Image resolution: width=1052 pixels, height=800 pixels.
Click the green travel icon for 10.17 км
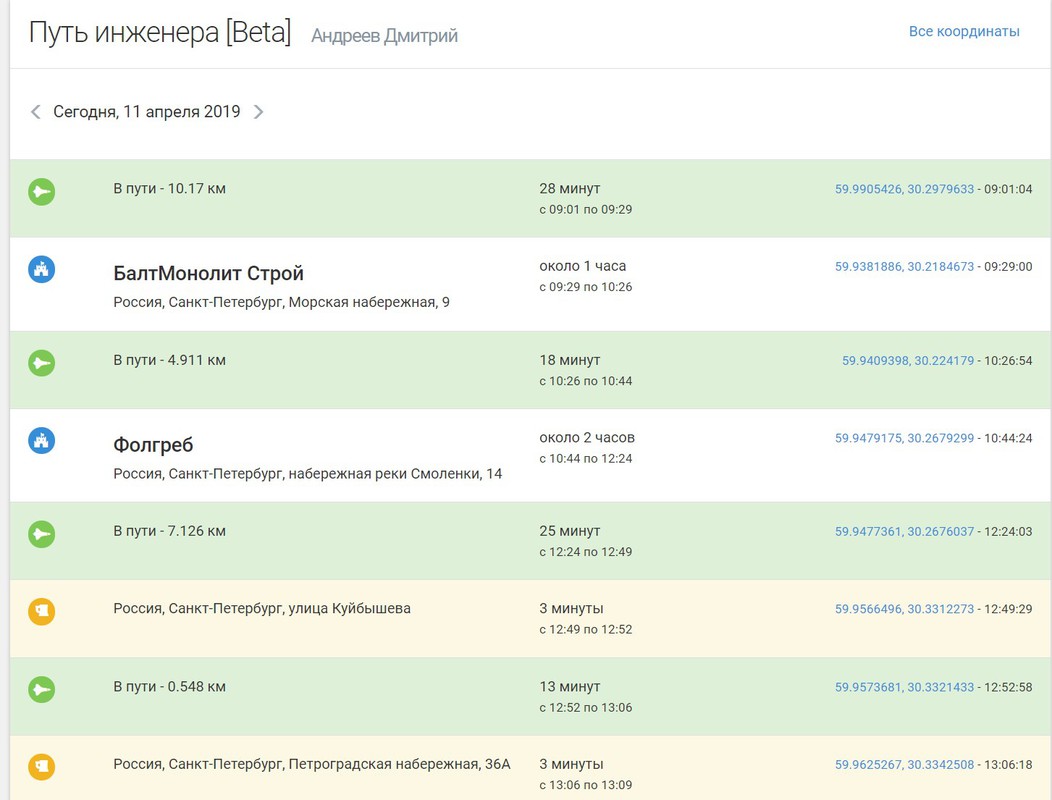[x=42, y=192]
